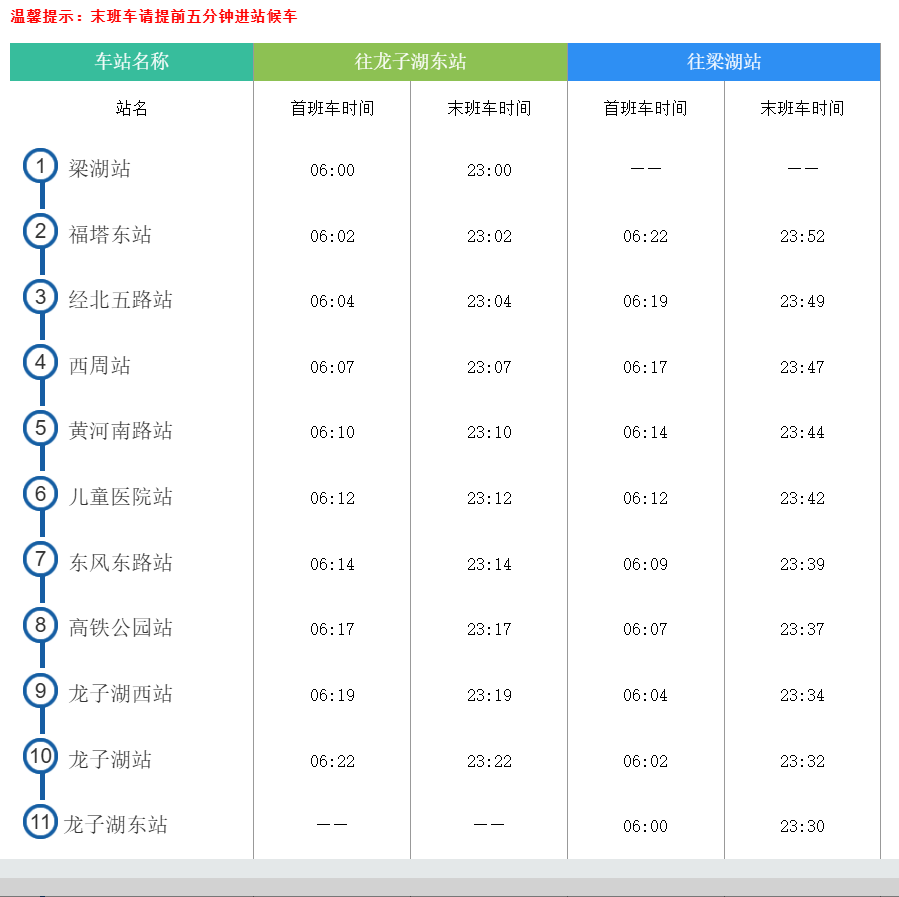Open the 福塔东站 station name
899x897 pixels.
(110, 234)
